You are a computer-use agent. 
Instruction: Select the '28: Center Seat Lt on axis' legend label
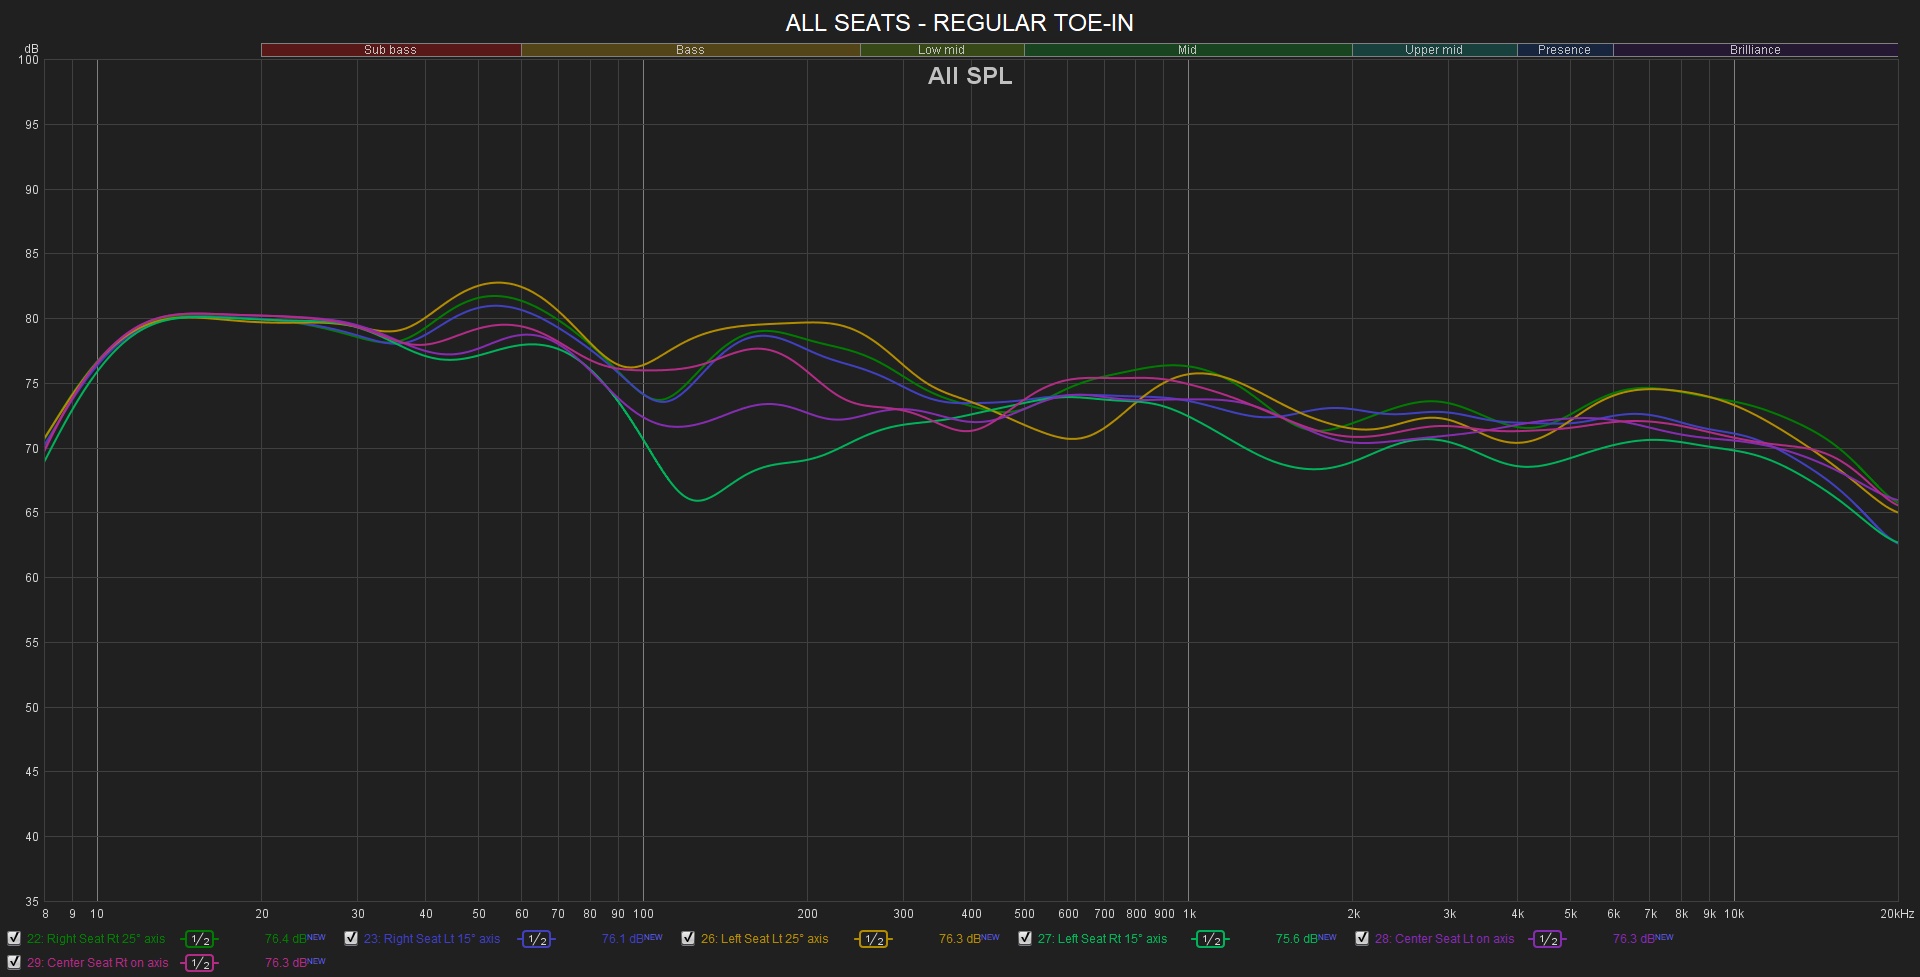click(1445, 939)
